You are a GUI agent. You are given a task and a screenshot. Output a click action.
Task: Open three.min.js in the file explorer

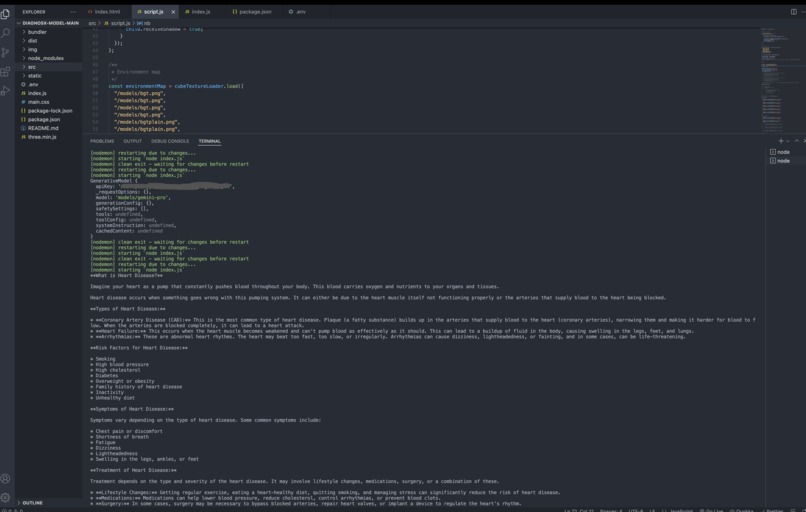tap(49, 137)
